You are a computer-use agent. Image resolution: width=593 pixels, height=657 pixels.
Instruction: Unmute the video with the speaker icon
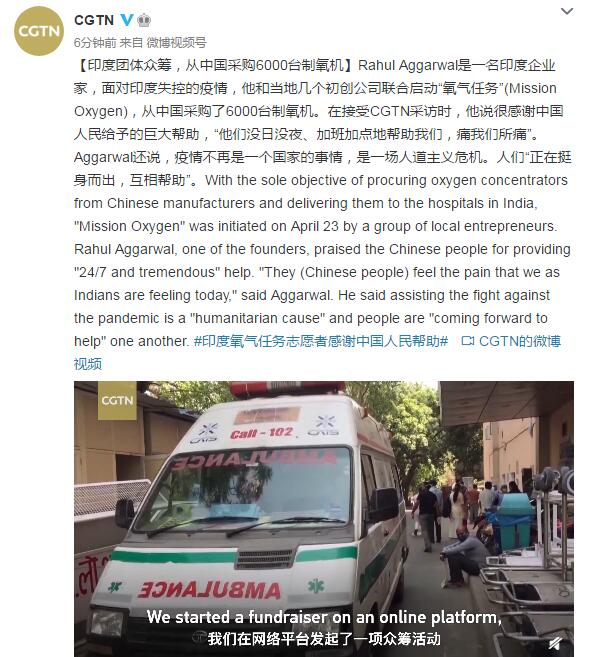[555, 643]
